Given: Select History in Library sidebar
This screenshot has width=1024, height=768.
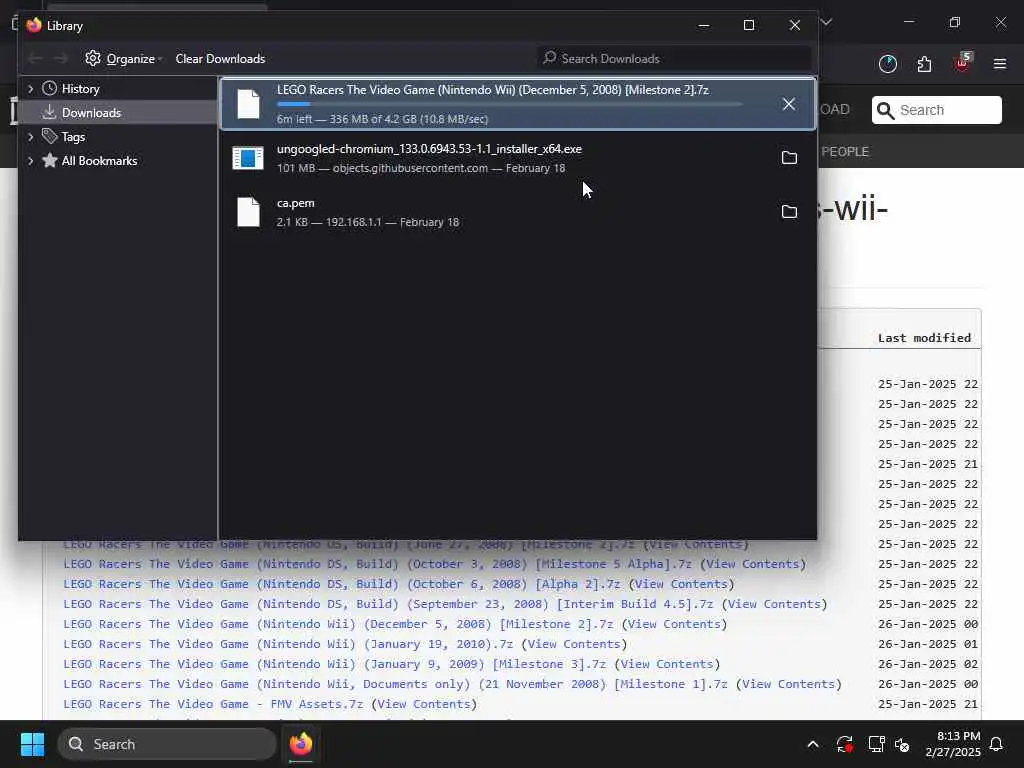Looking at the screenshot, I should tap(80, 89).
